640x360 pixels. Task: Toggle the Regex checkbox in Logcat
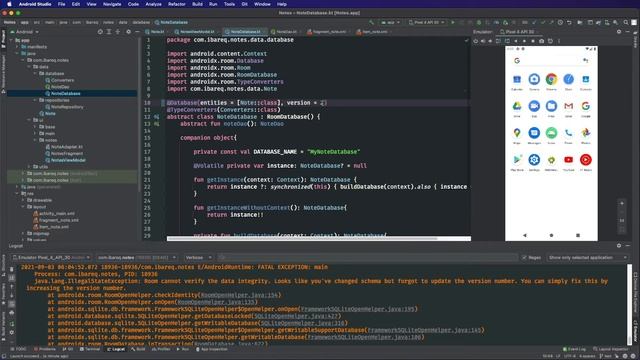(x=524, y=258)
